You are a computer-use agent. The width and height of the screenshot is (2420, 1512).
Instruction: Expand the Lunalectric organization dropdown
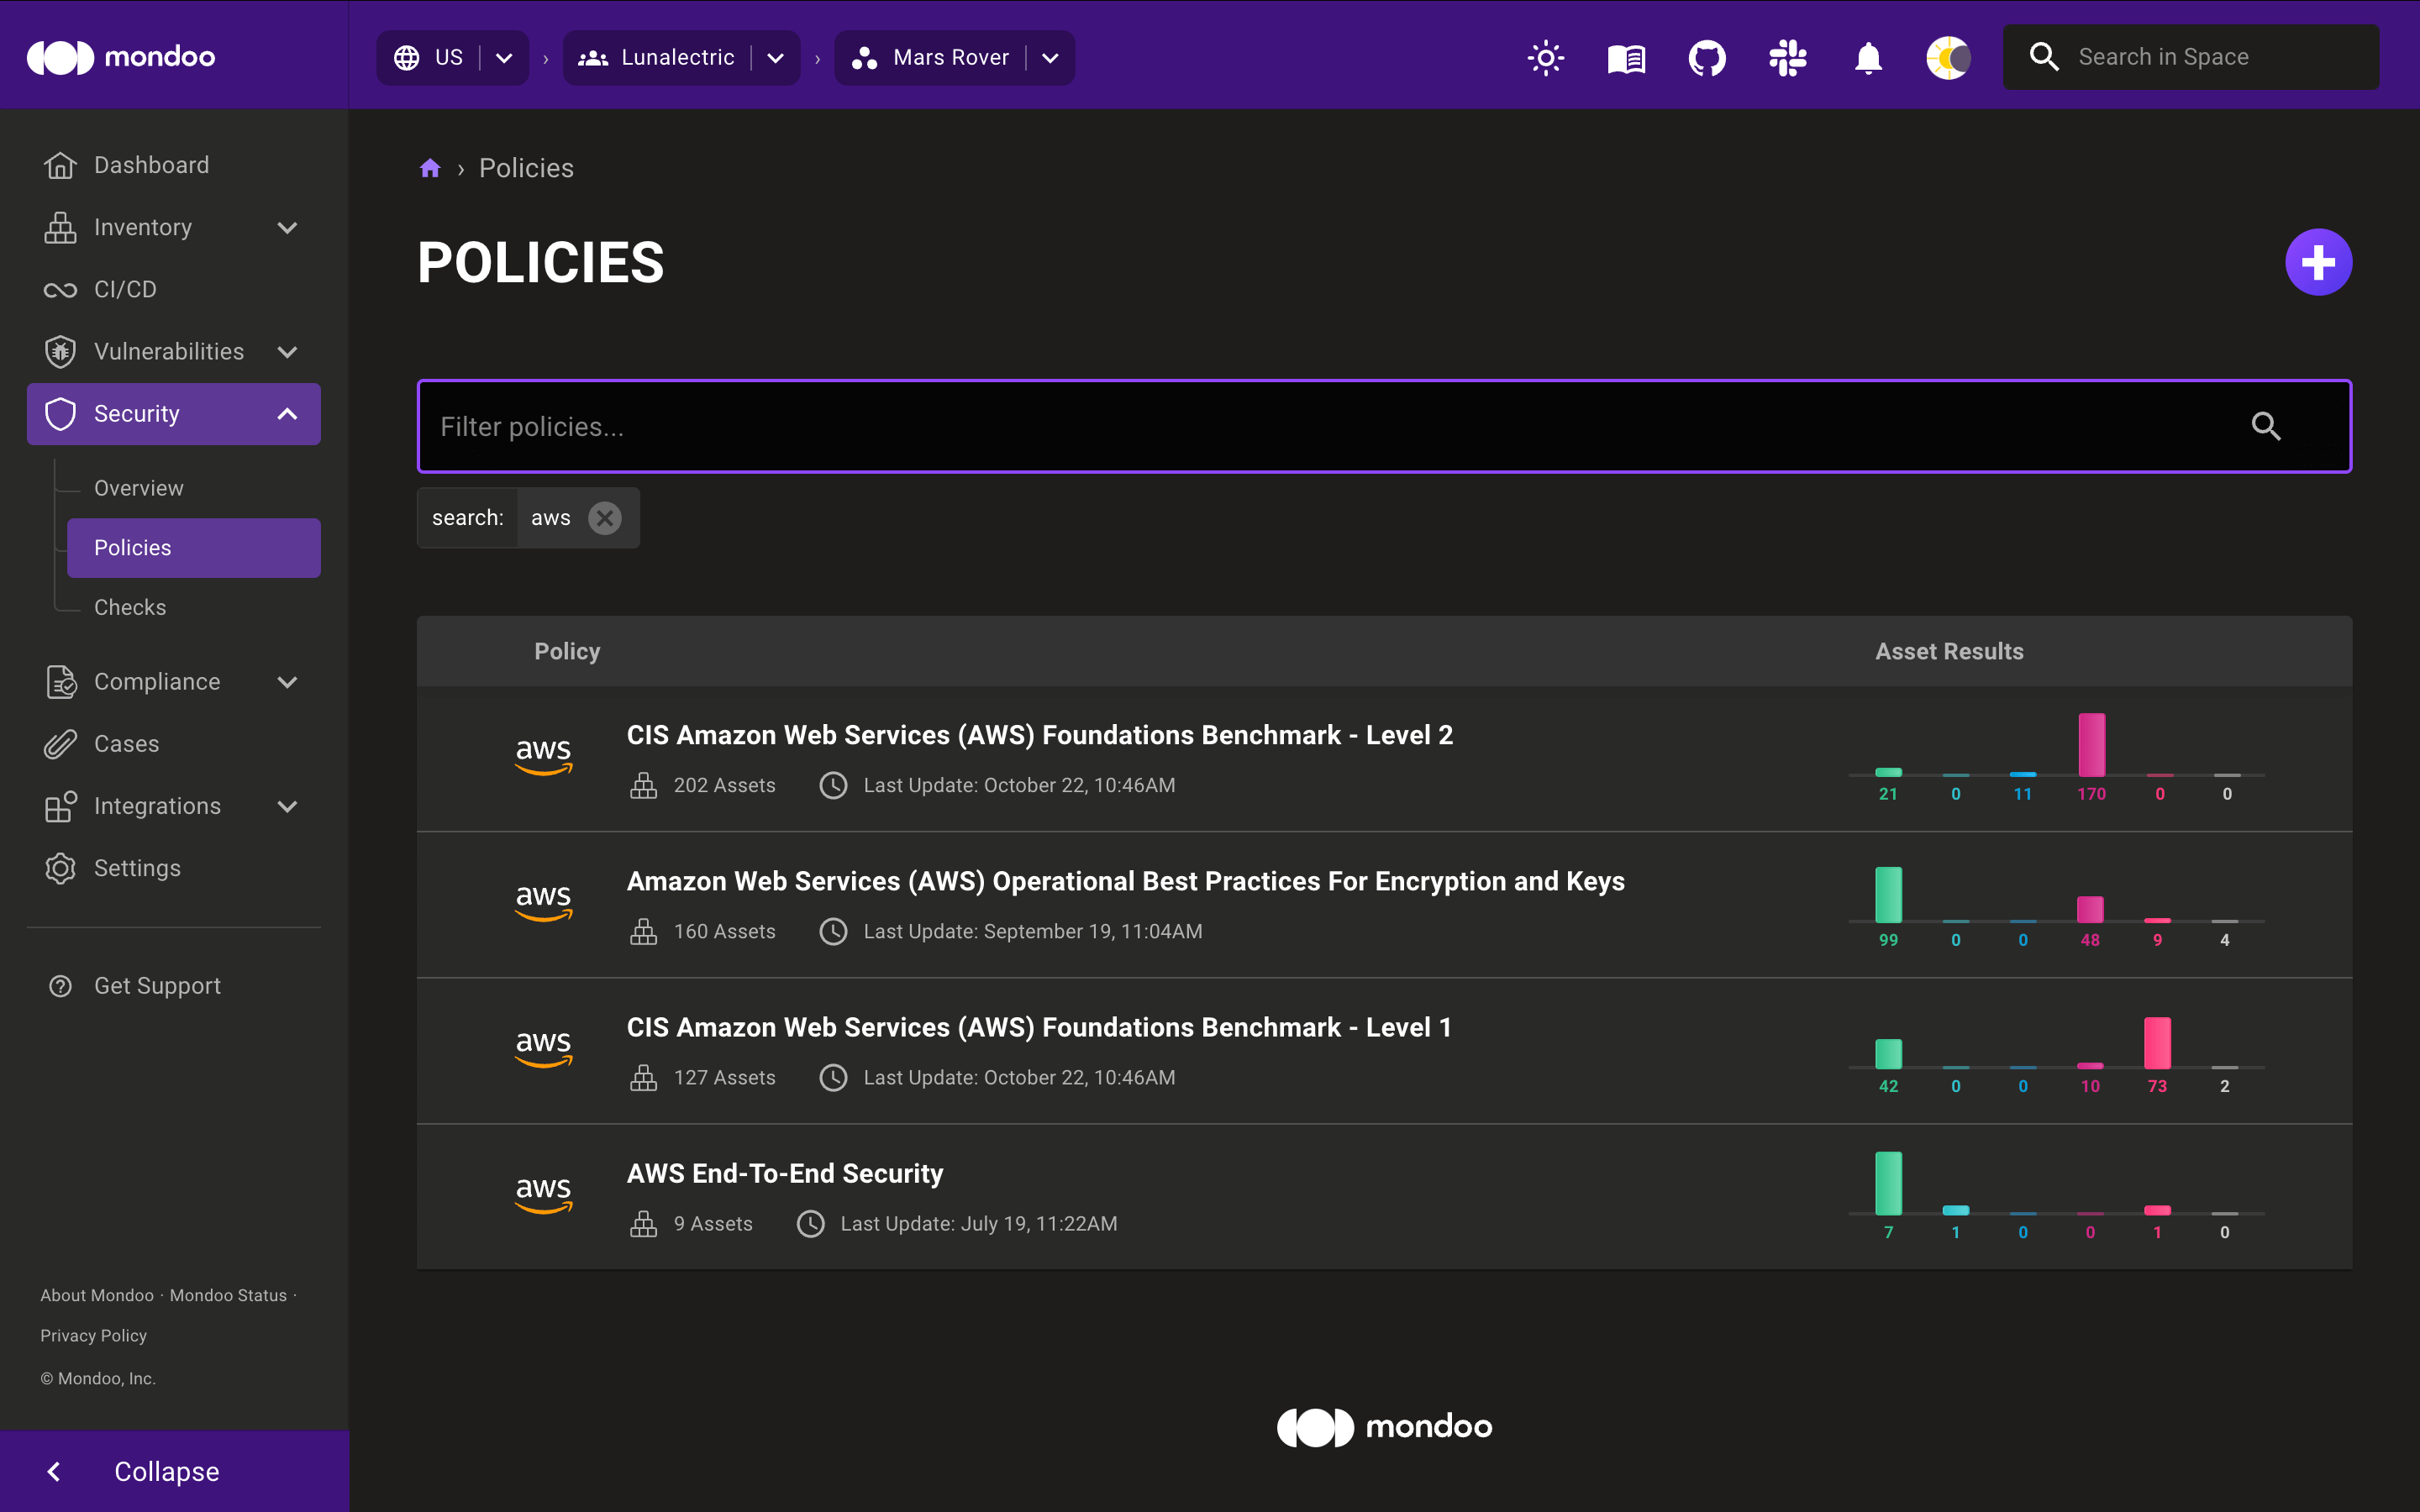tap(779, 55)
